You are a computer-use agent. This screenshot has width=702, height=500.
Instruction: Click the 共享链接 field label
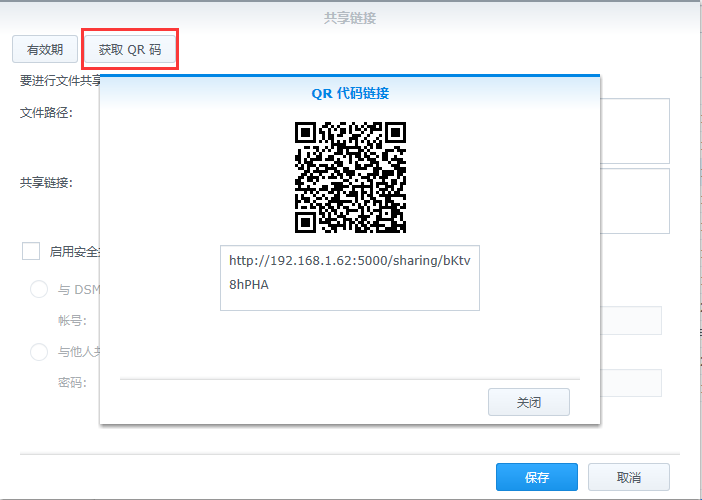(46, 183)
